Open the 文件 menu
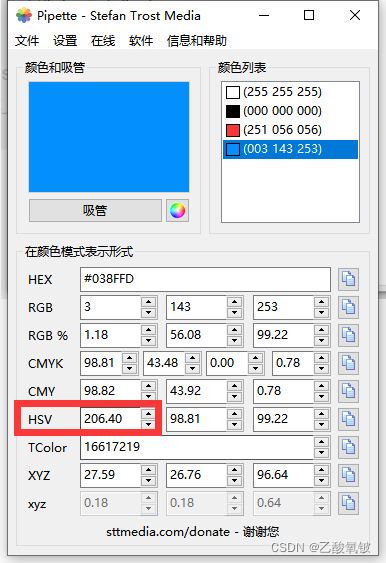Image resolution: width=386 pixels, height=563 pixels. pos(27,41)
